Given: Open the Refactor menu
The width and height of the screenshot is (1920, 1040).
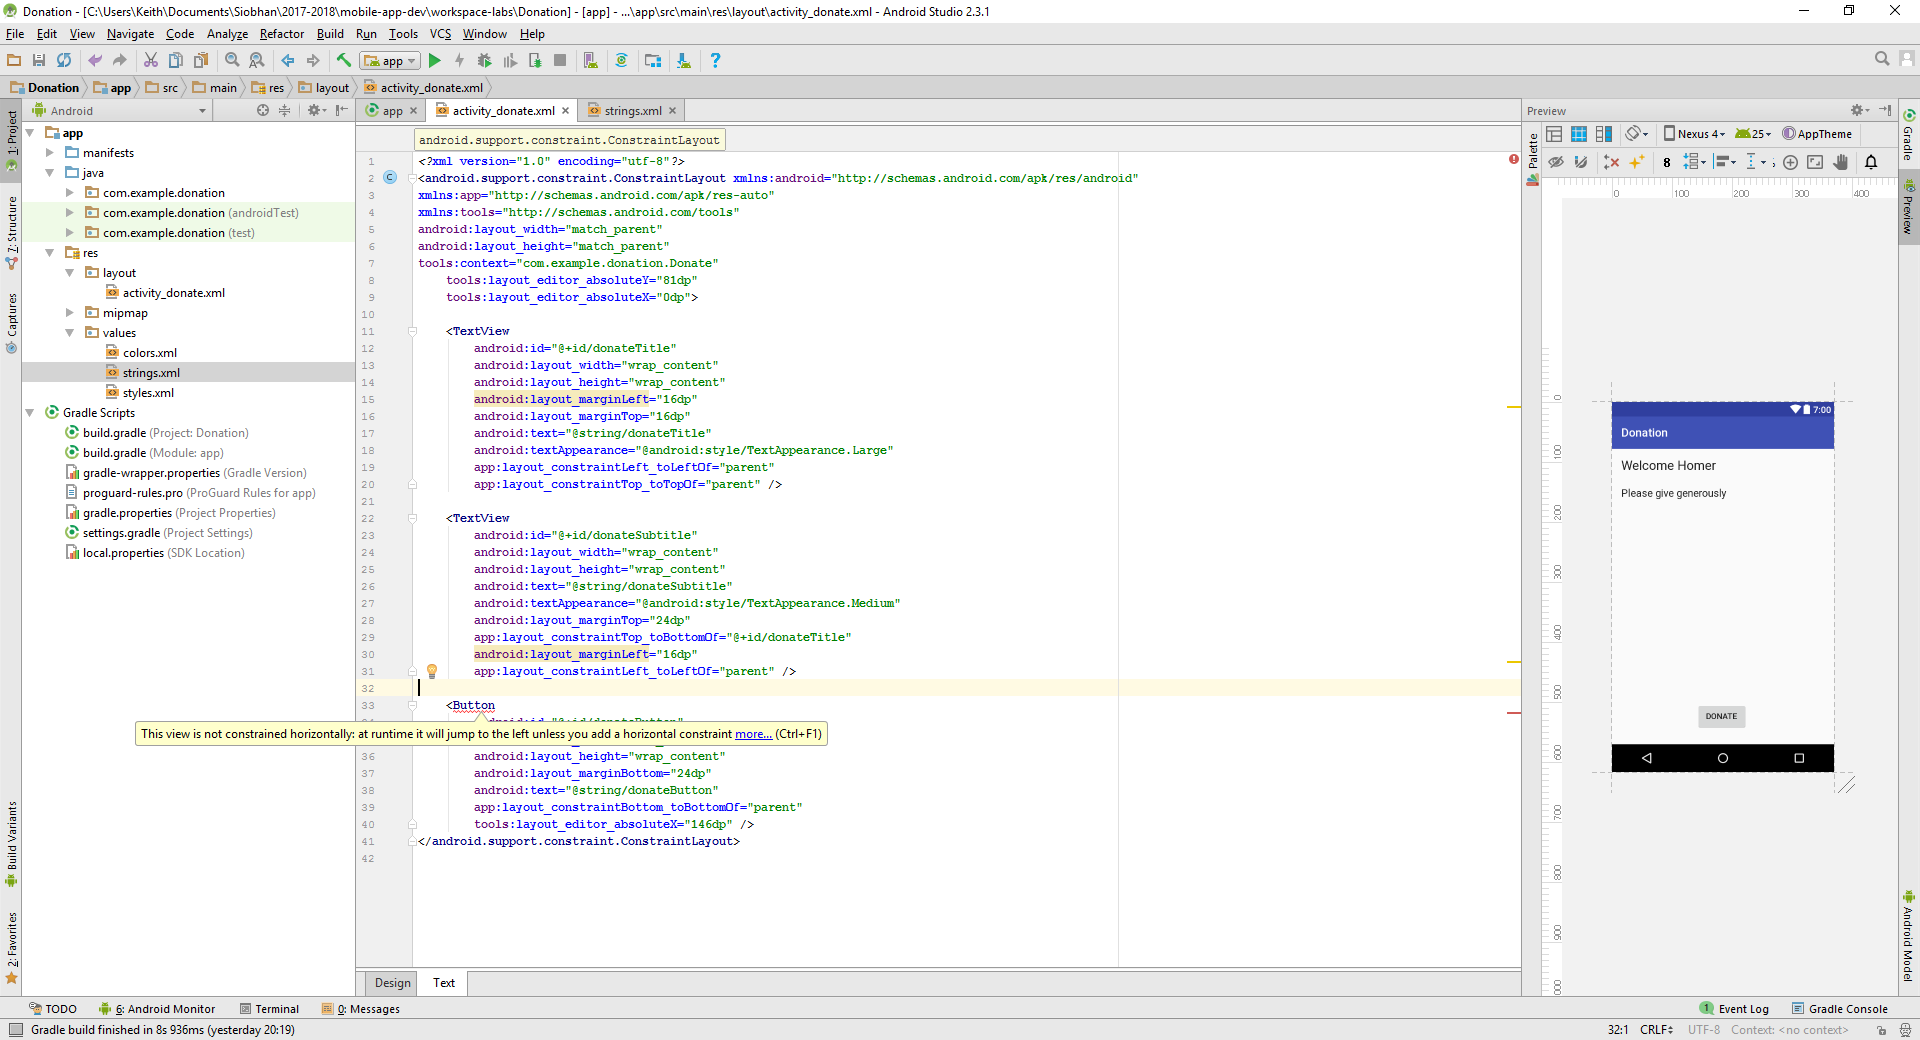Looking at the screenshot, I should tap(282, 34).
